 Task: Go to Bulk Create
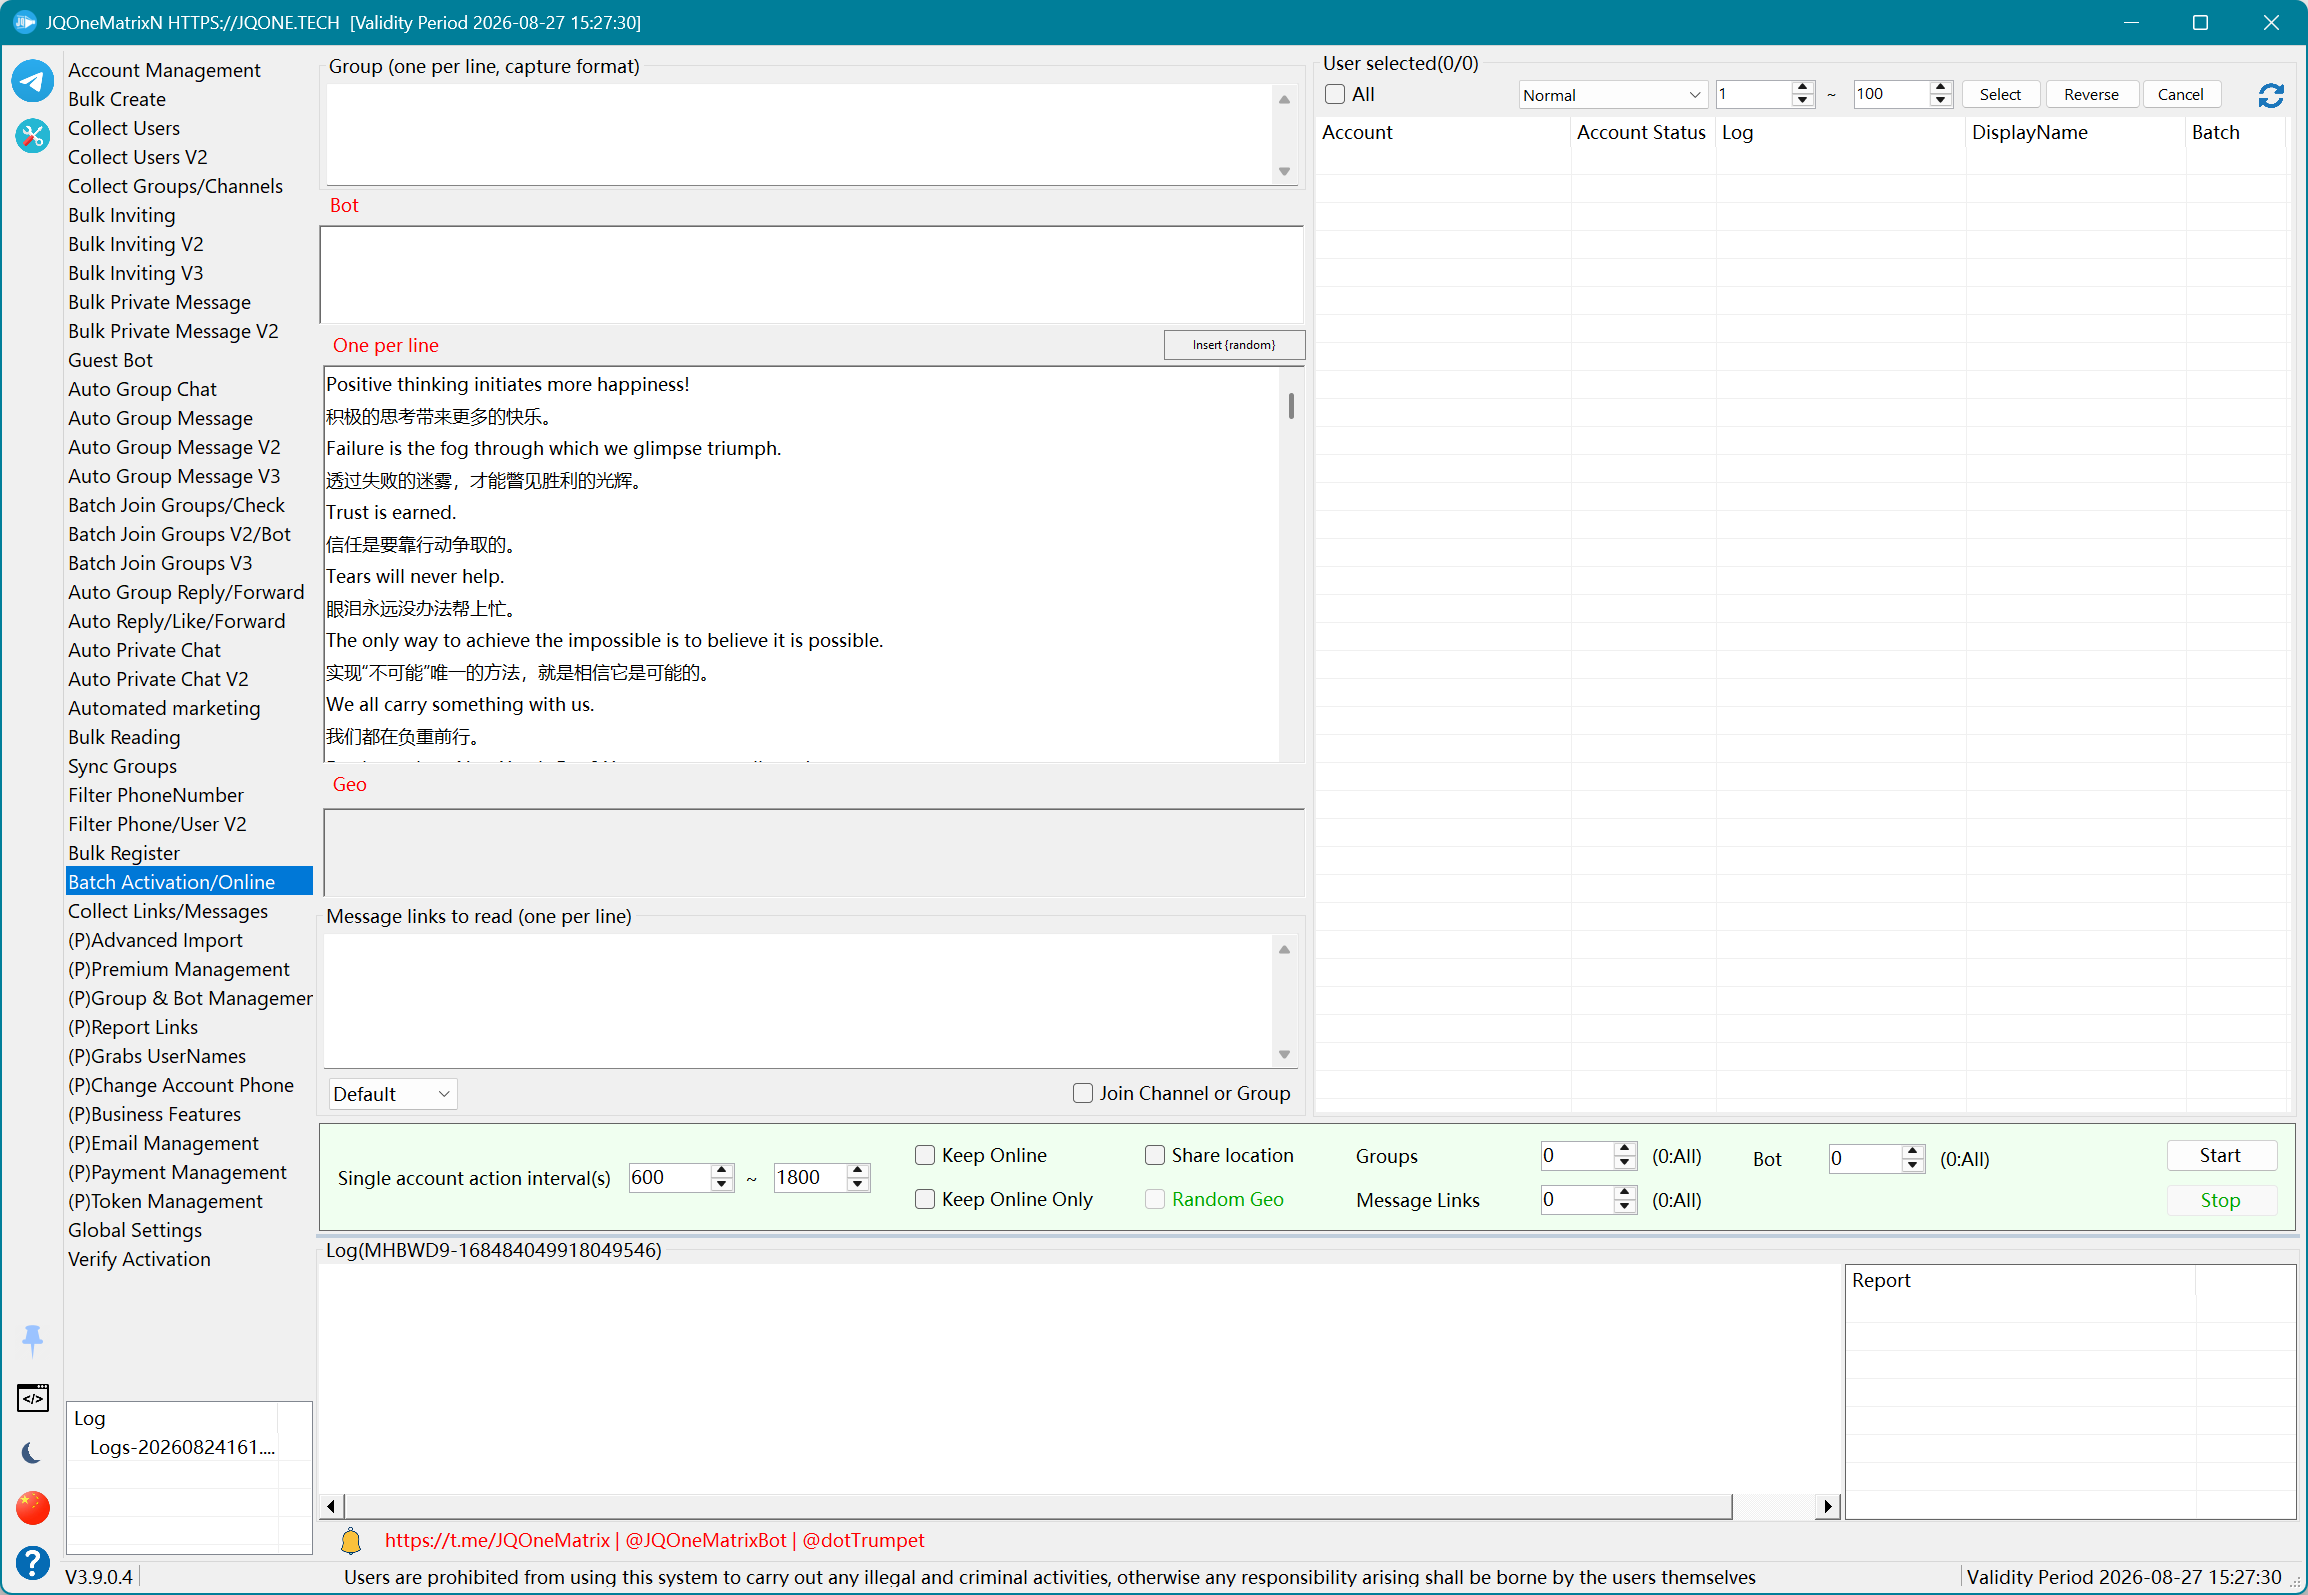click(x=117, y=99)
